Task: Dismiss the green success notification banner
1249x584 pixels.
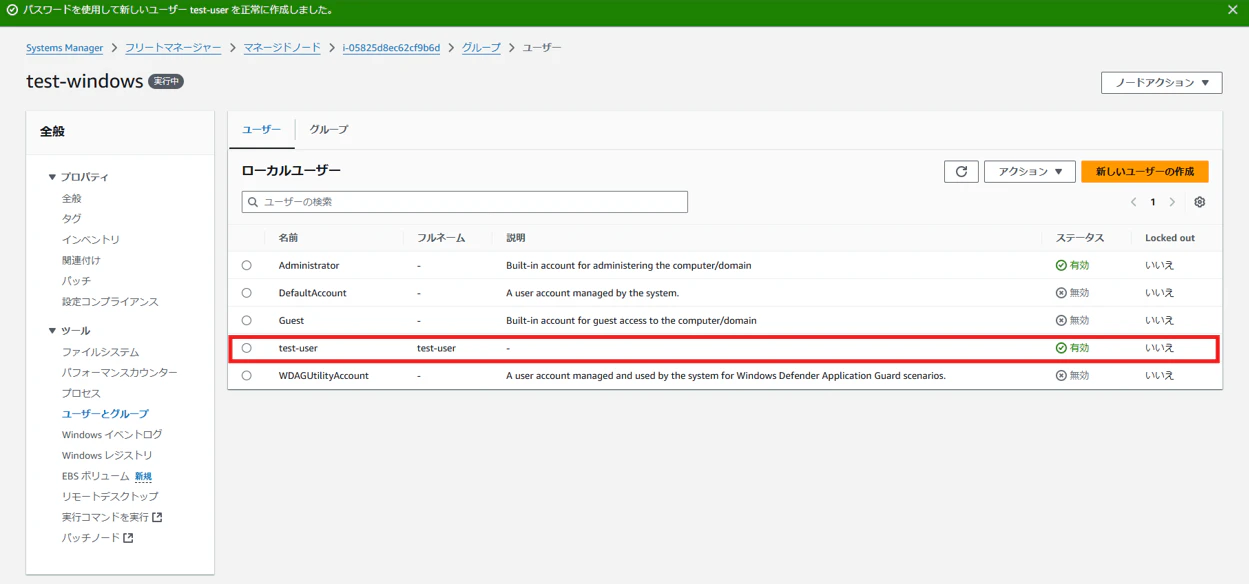Action: point(1232,10)
